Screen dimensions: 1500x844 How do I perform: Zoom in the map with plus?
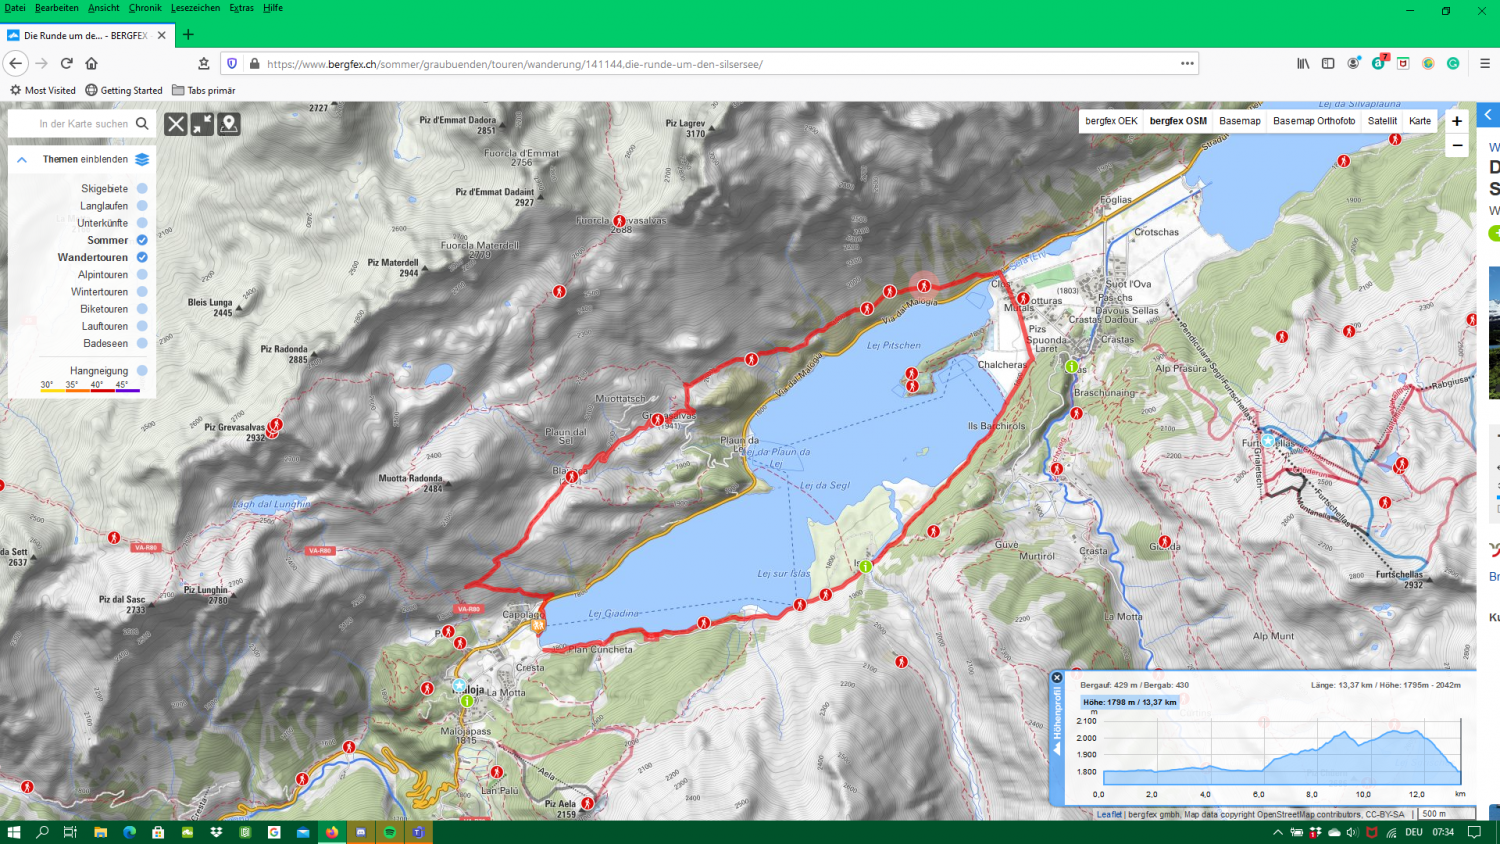[x=1457, y=121]
